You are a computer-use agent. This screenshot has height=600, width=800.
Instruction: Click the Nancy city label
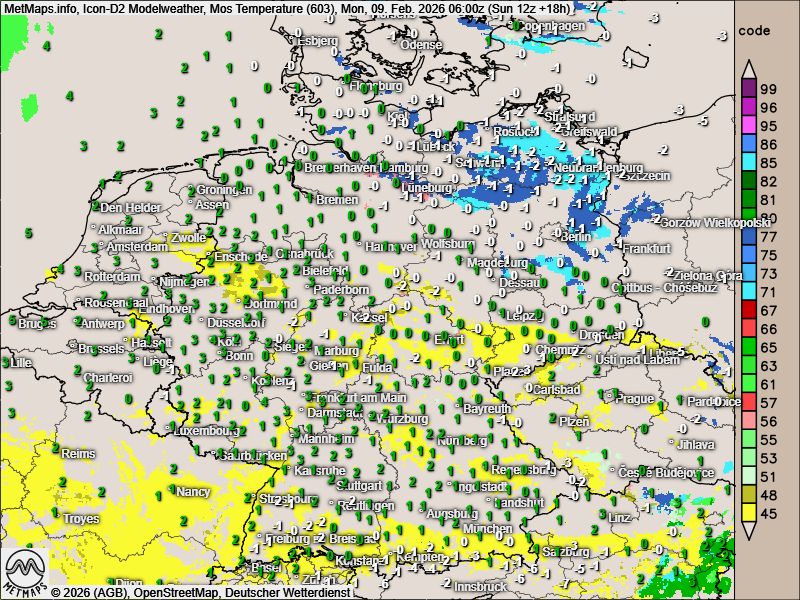tap(192, 491)
